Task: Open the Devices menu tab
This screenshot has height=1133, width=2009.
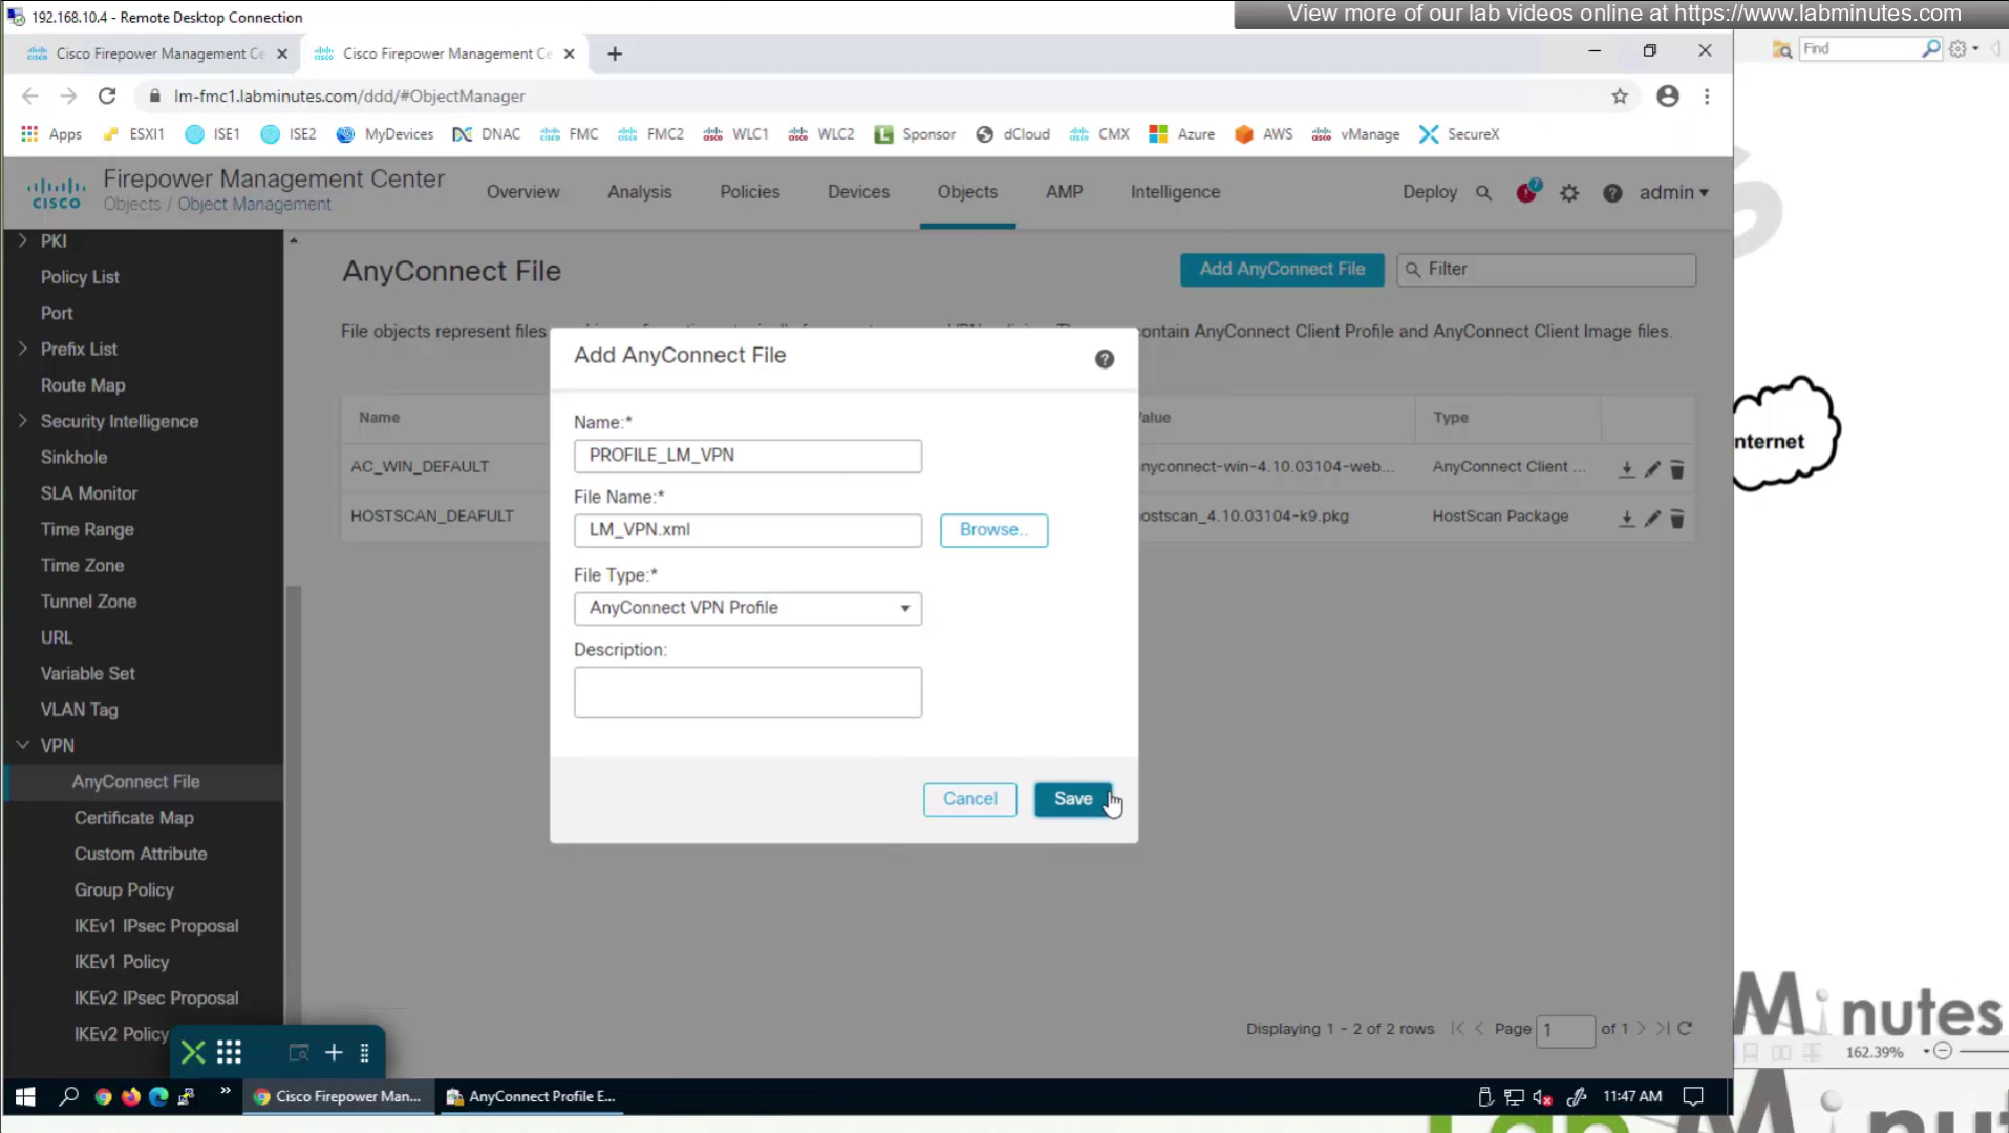Action: [x=858, y=192]
